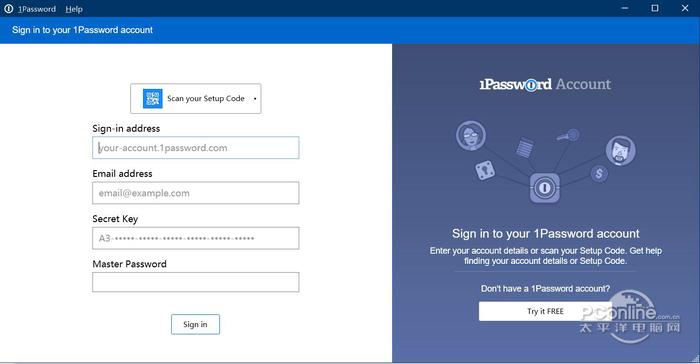Click 'Sign in to your 1Password account' blue banner text
This screenshot has height=364, width=700.
pyautogui.click(x=82, y=30)
